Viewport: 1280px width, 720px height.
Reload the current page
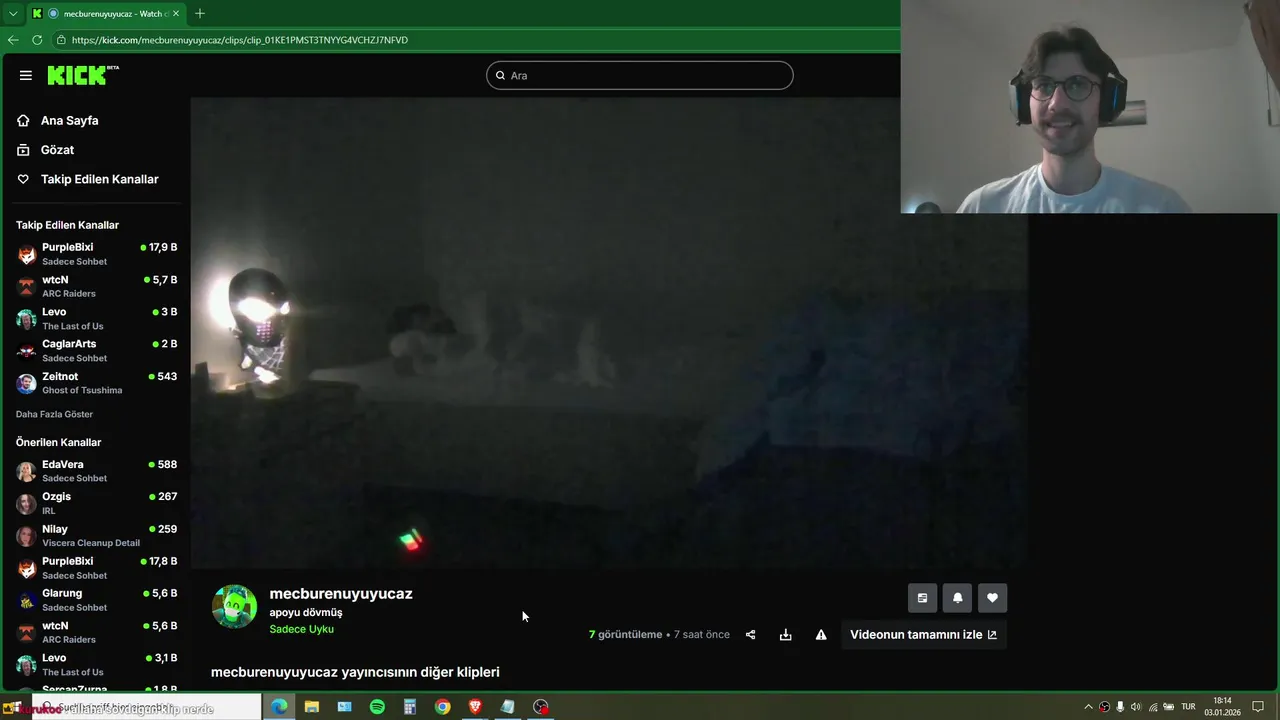click(x=37, y=40)
